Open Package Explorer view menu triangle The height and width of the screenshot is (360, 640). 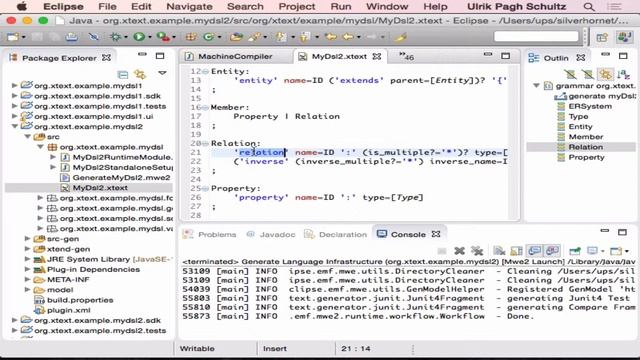[162, 73]
